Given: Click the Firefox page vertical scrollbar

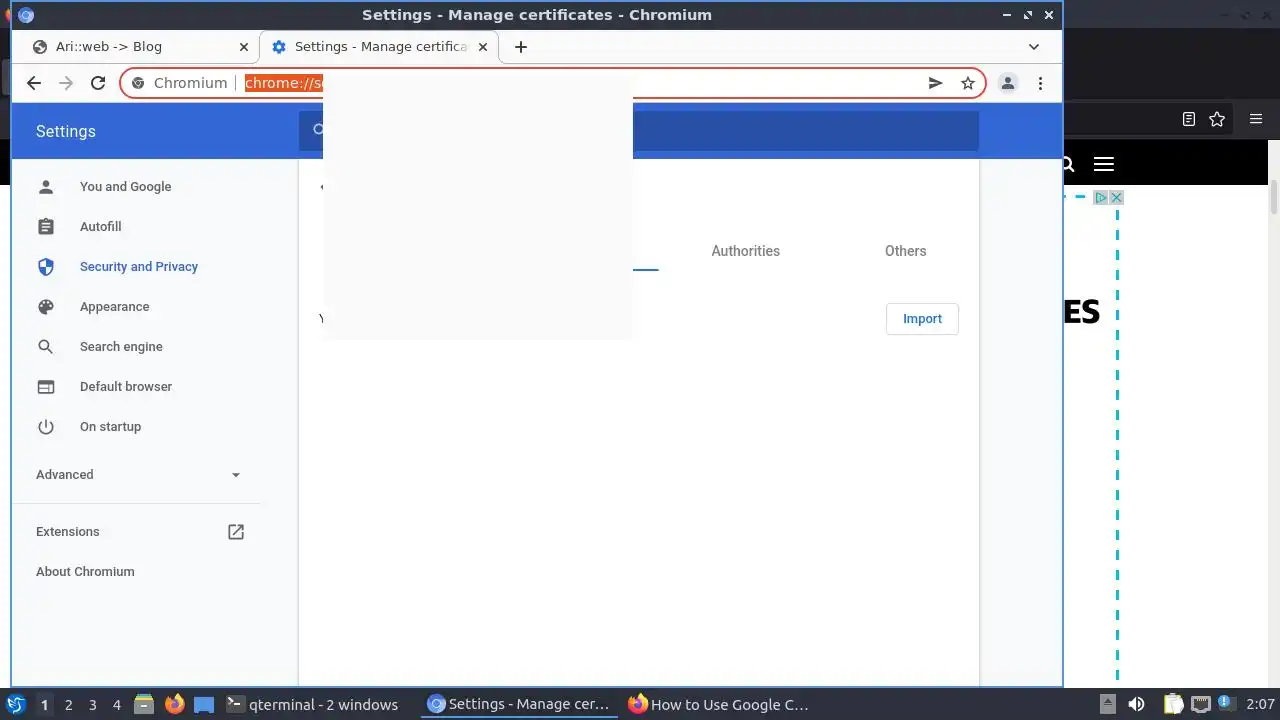Looking at the screenshot, I should pos(1274,198).
